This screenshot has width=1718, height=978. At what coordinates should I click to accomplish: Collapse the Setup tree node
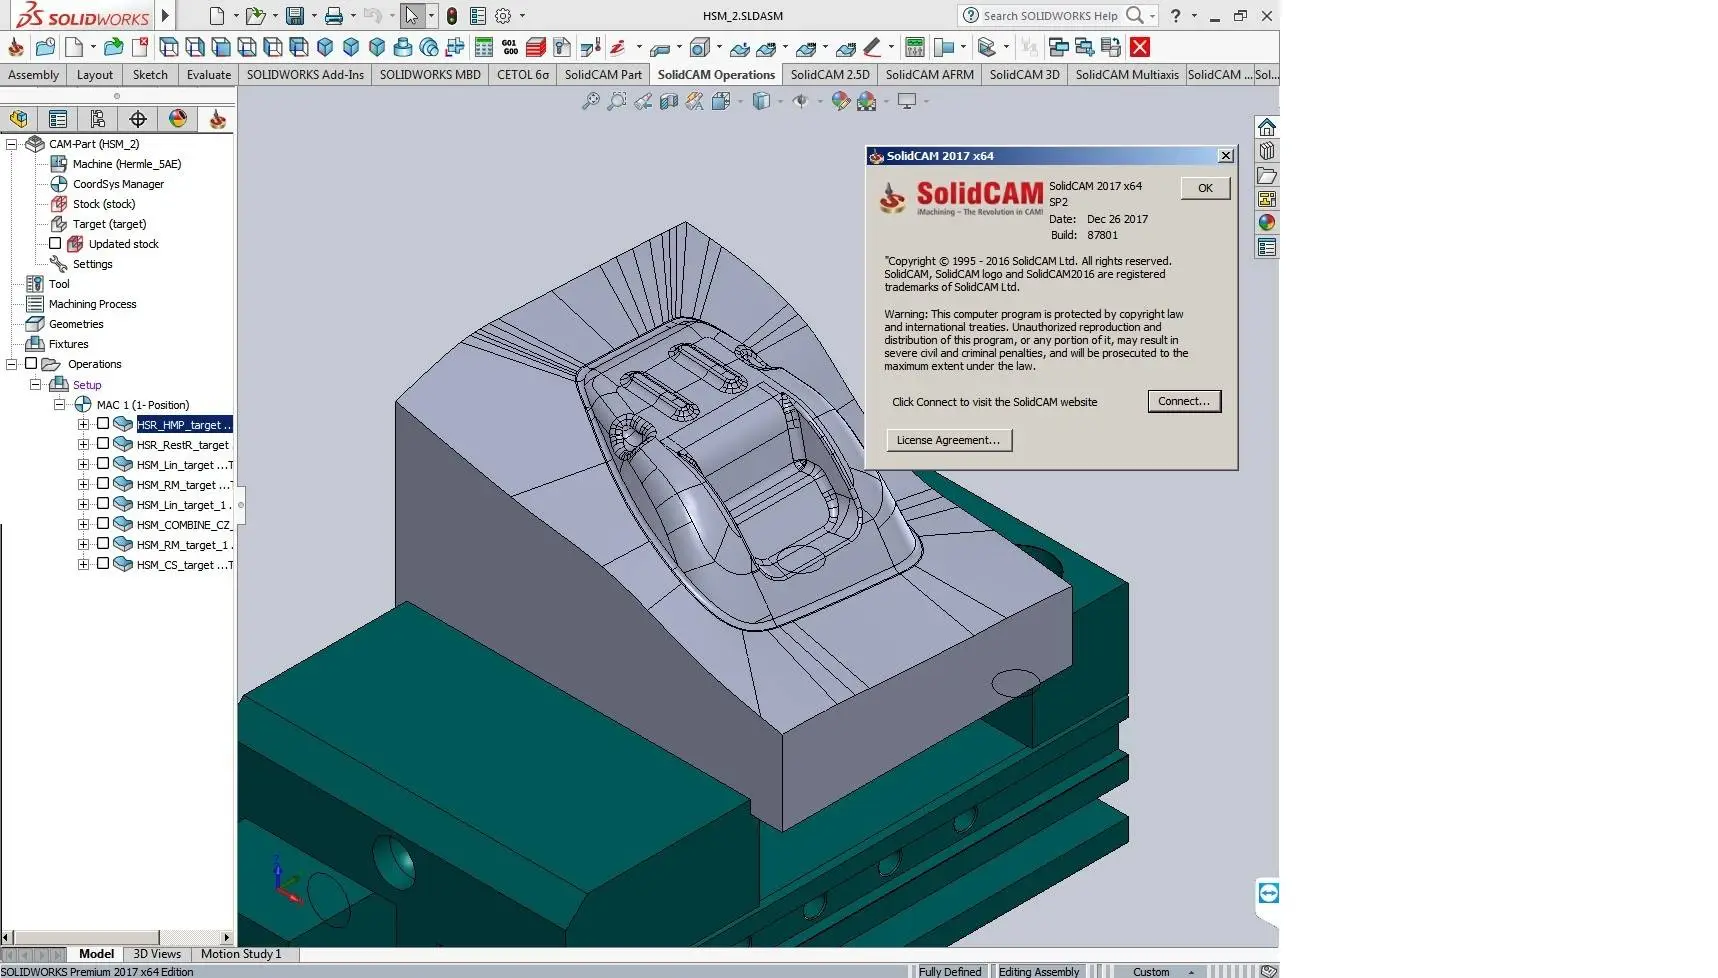36,384
